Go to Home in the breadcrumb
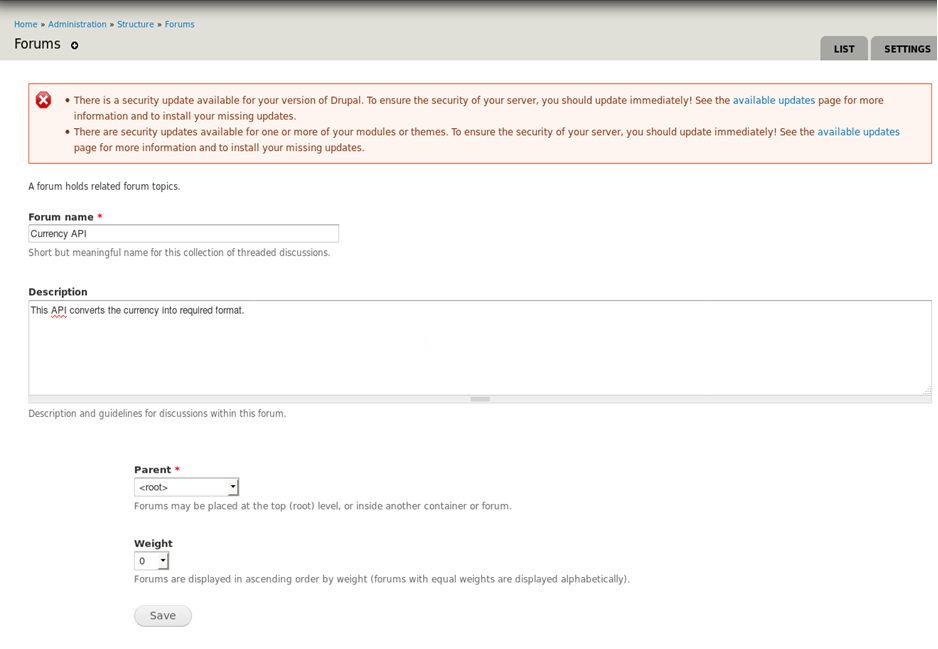Viewport: 938px width, 649px height. click(x=26, y=25)
